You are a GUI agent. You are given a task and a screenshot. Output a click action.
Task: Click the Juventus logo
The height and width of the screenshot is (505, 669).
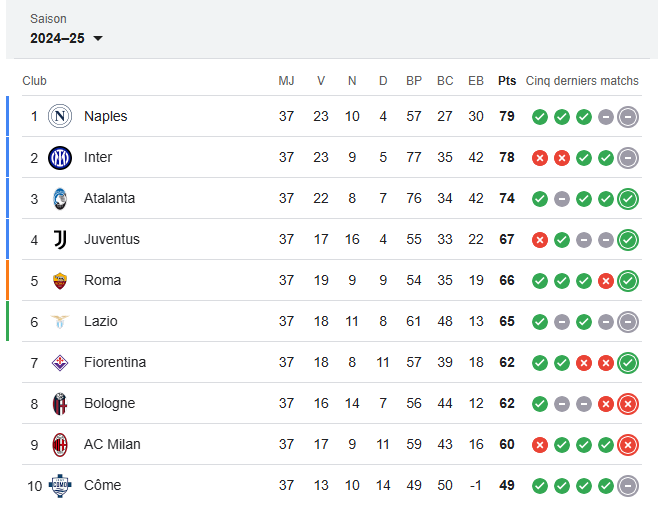[x=60, y=239]
